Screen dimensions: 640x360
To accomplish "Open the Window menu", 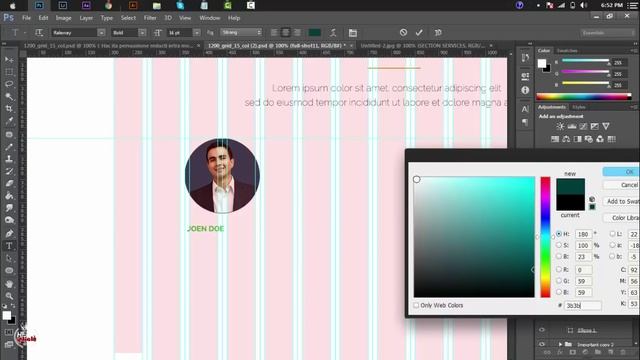I will (210, 18).
